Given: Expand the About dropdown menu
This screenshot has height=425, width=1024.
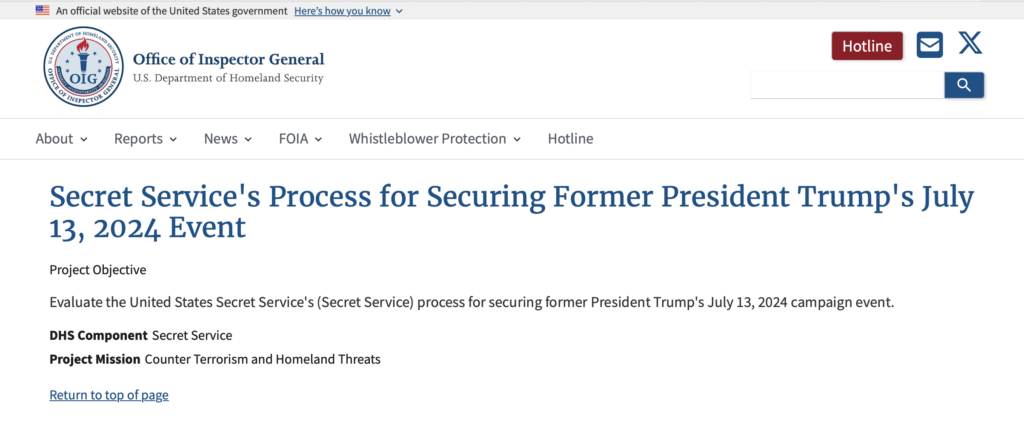Looking at the screenshot, I should (x=61, y=139).
